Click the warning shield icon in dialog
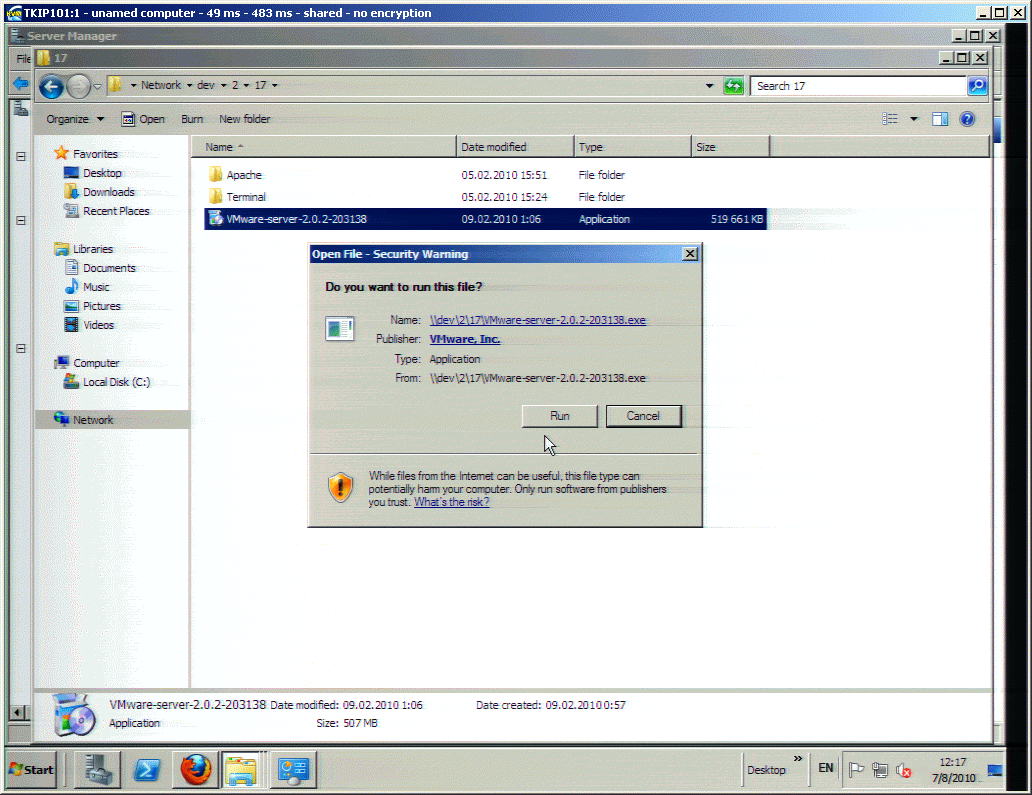Screen dimensions: 1032x795 tap(340, 488)
